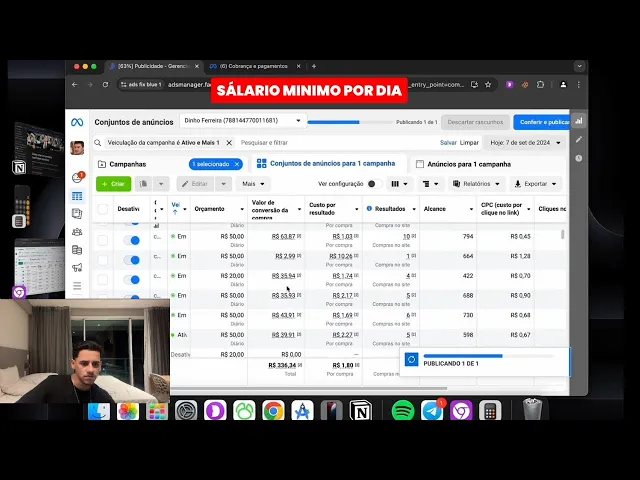Open the Calculator app in the Dock
The image size is (640, 480).
pyautogui.click(x=490, y=411)
